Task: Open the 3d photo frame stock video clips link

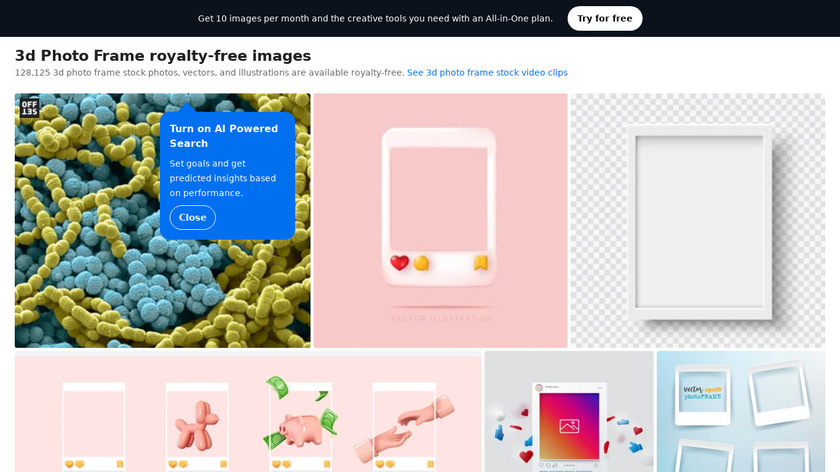Action: coord(487,72)
